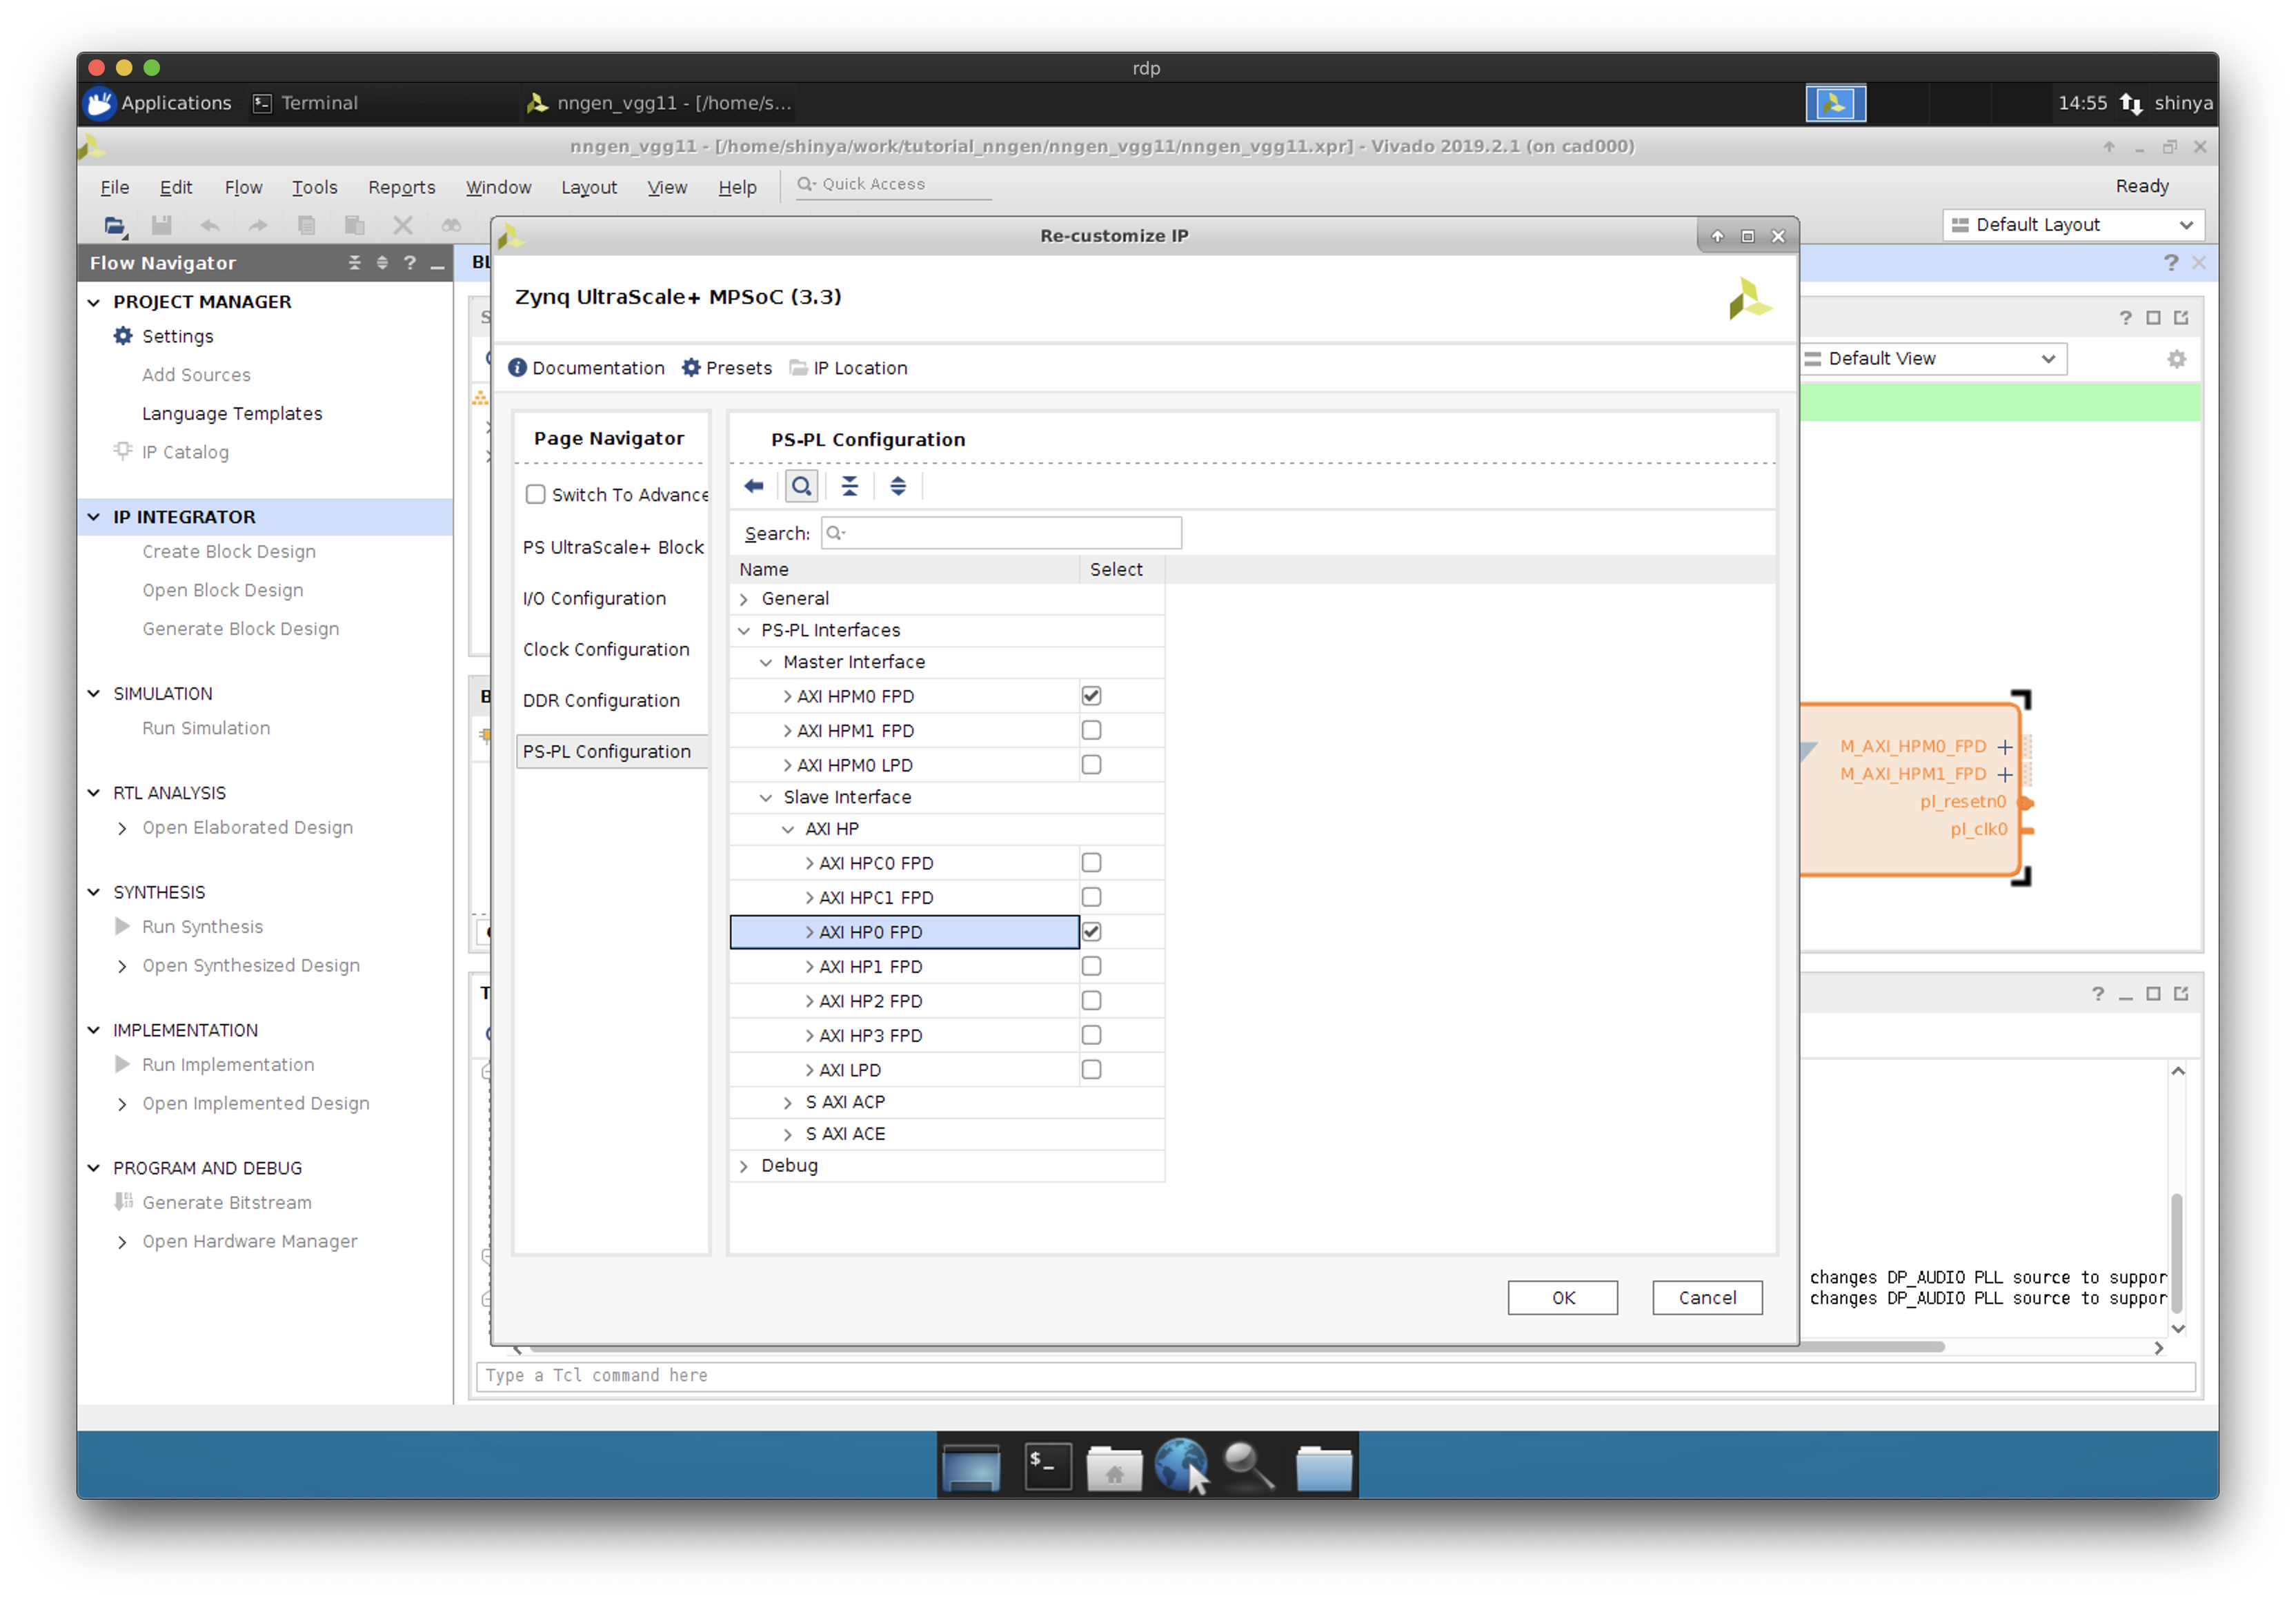The height and width of the screenshot is (1601, 2296).
Task: Enable the AXI HPM1 FPD checkbox
Action: (x=1091, y=731)
